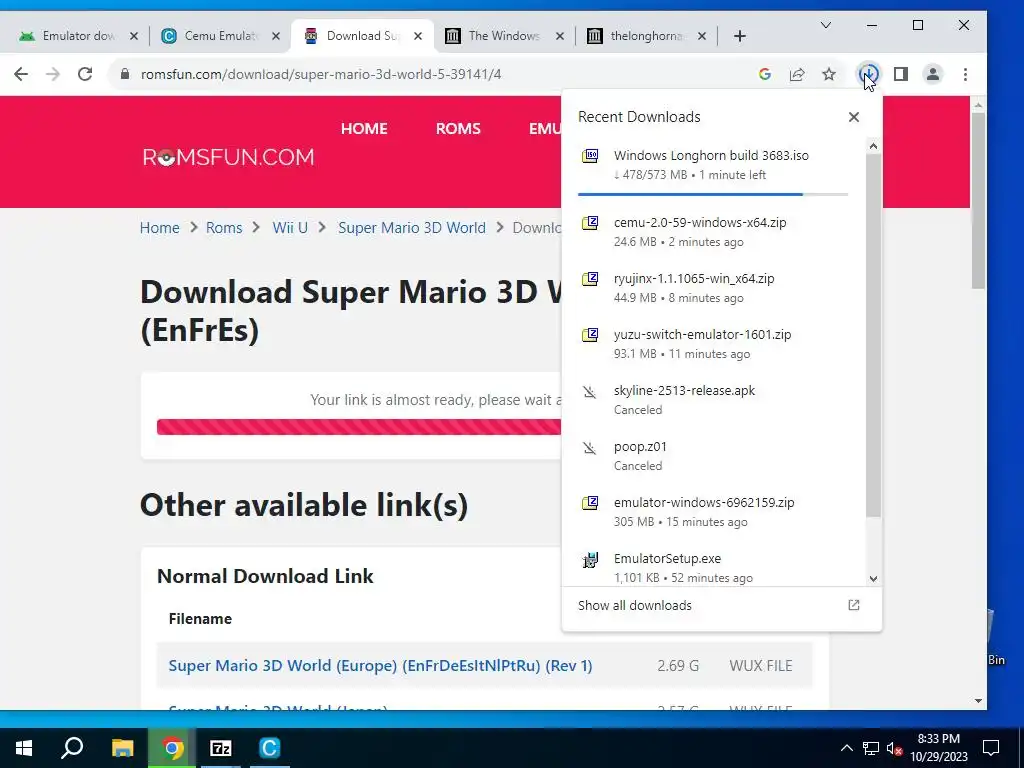Image resolution: width=1024 pixels, height=768 pixels.
Task: Bookmark this page with the star
Action: click(x=829, y=74)
